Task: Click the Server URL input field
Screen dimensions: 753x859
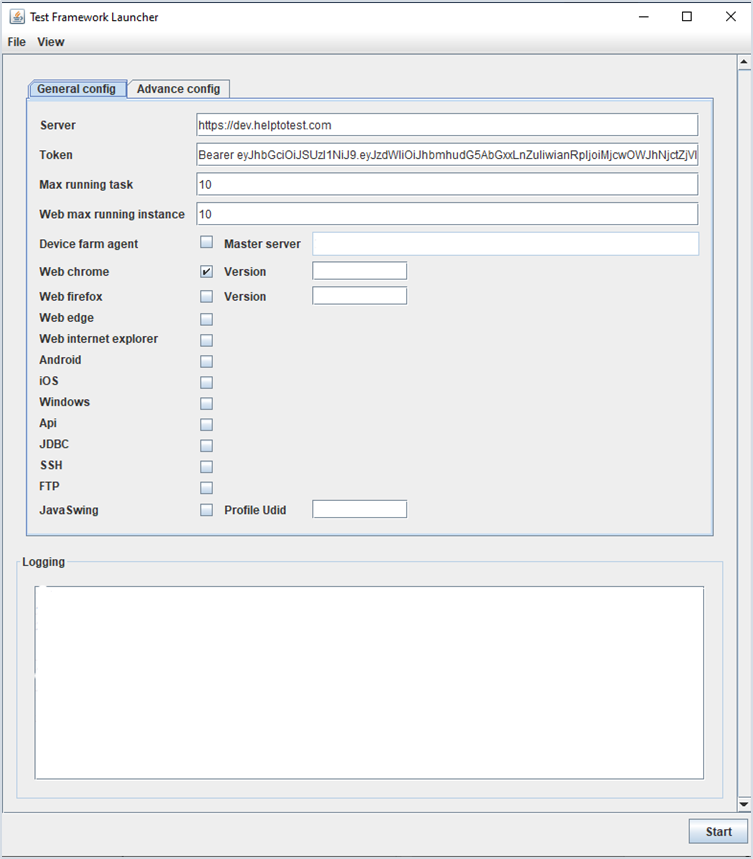Action: (447, 125)
